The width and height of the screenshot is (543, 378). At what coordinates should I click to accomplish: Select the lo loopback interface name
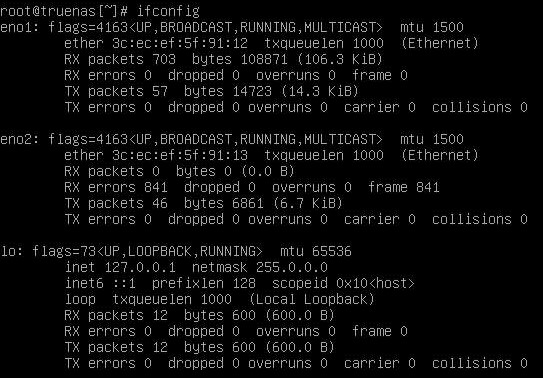click(x=9, y=251)
